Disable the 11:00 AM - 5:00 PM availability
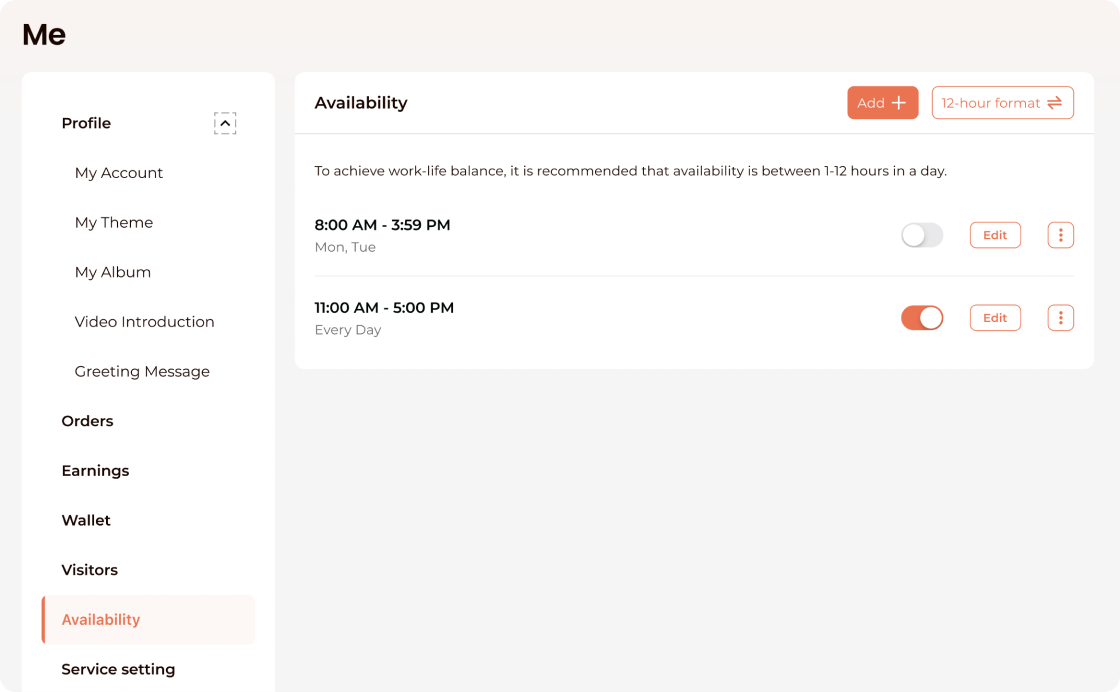Screen dimensions: 1120x692 click(x=922, y=318)
